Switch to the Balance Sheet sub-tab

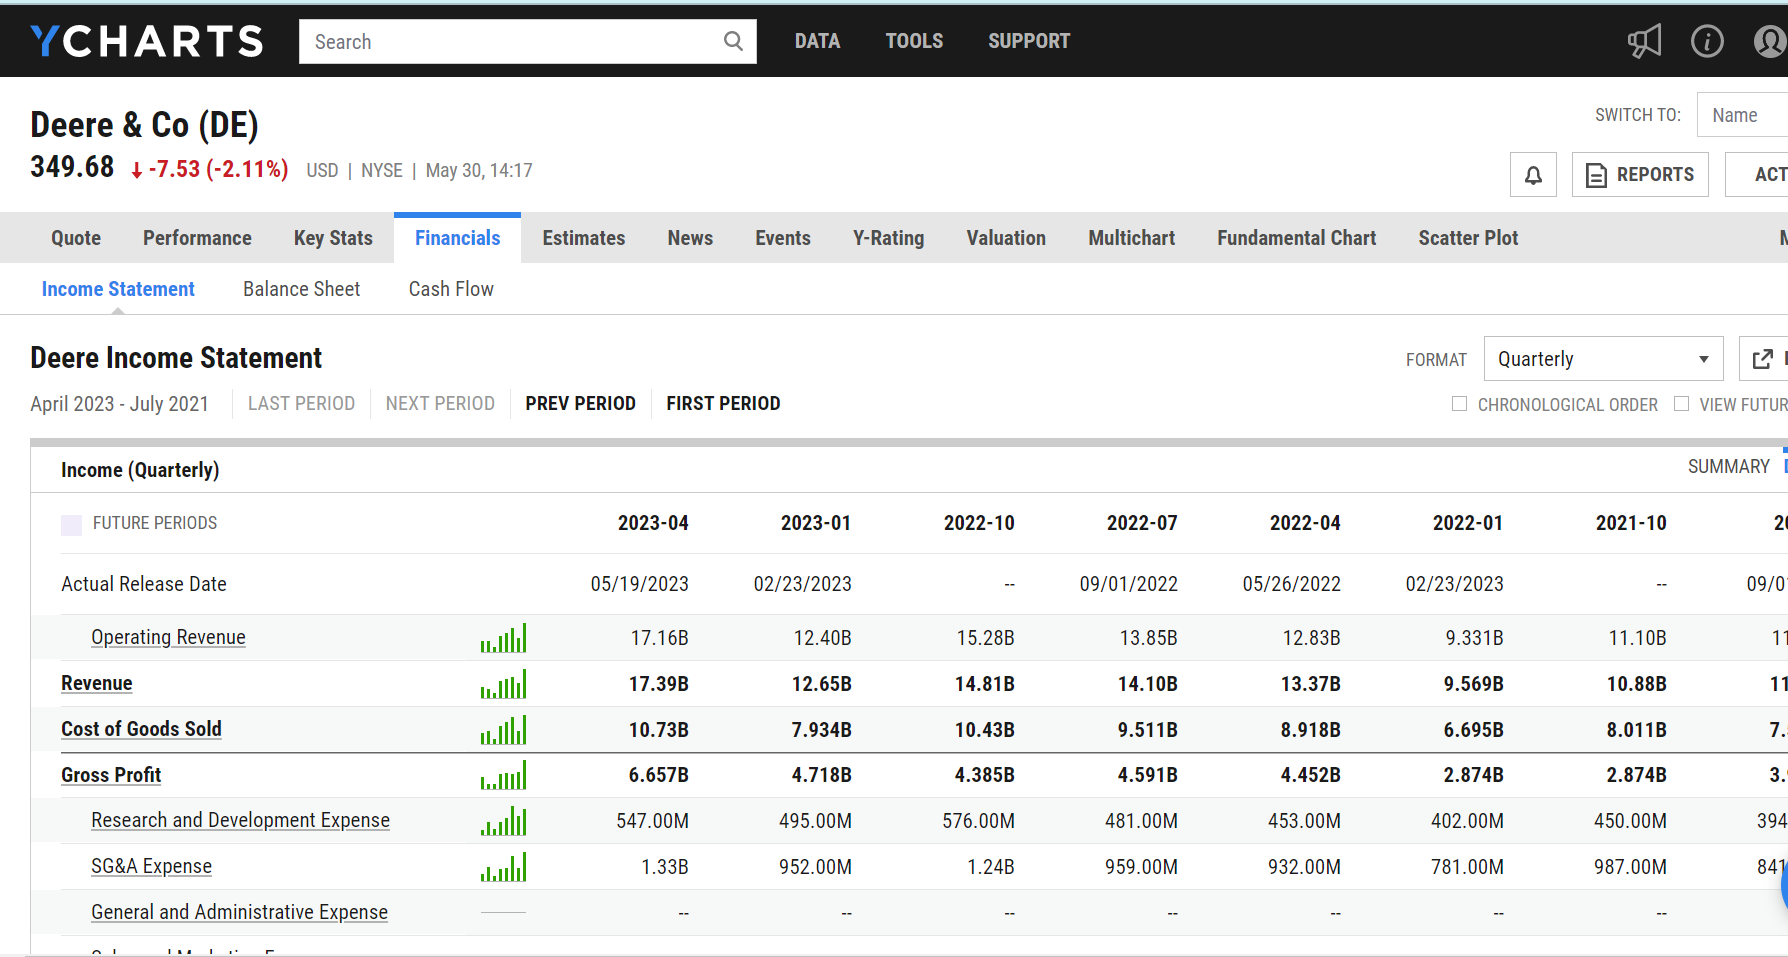[301, 289]
